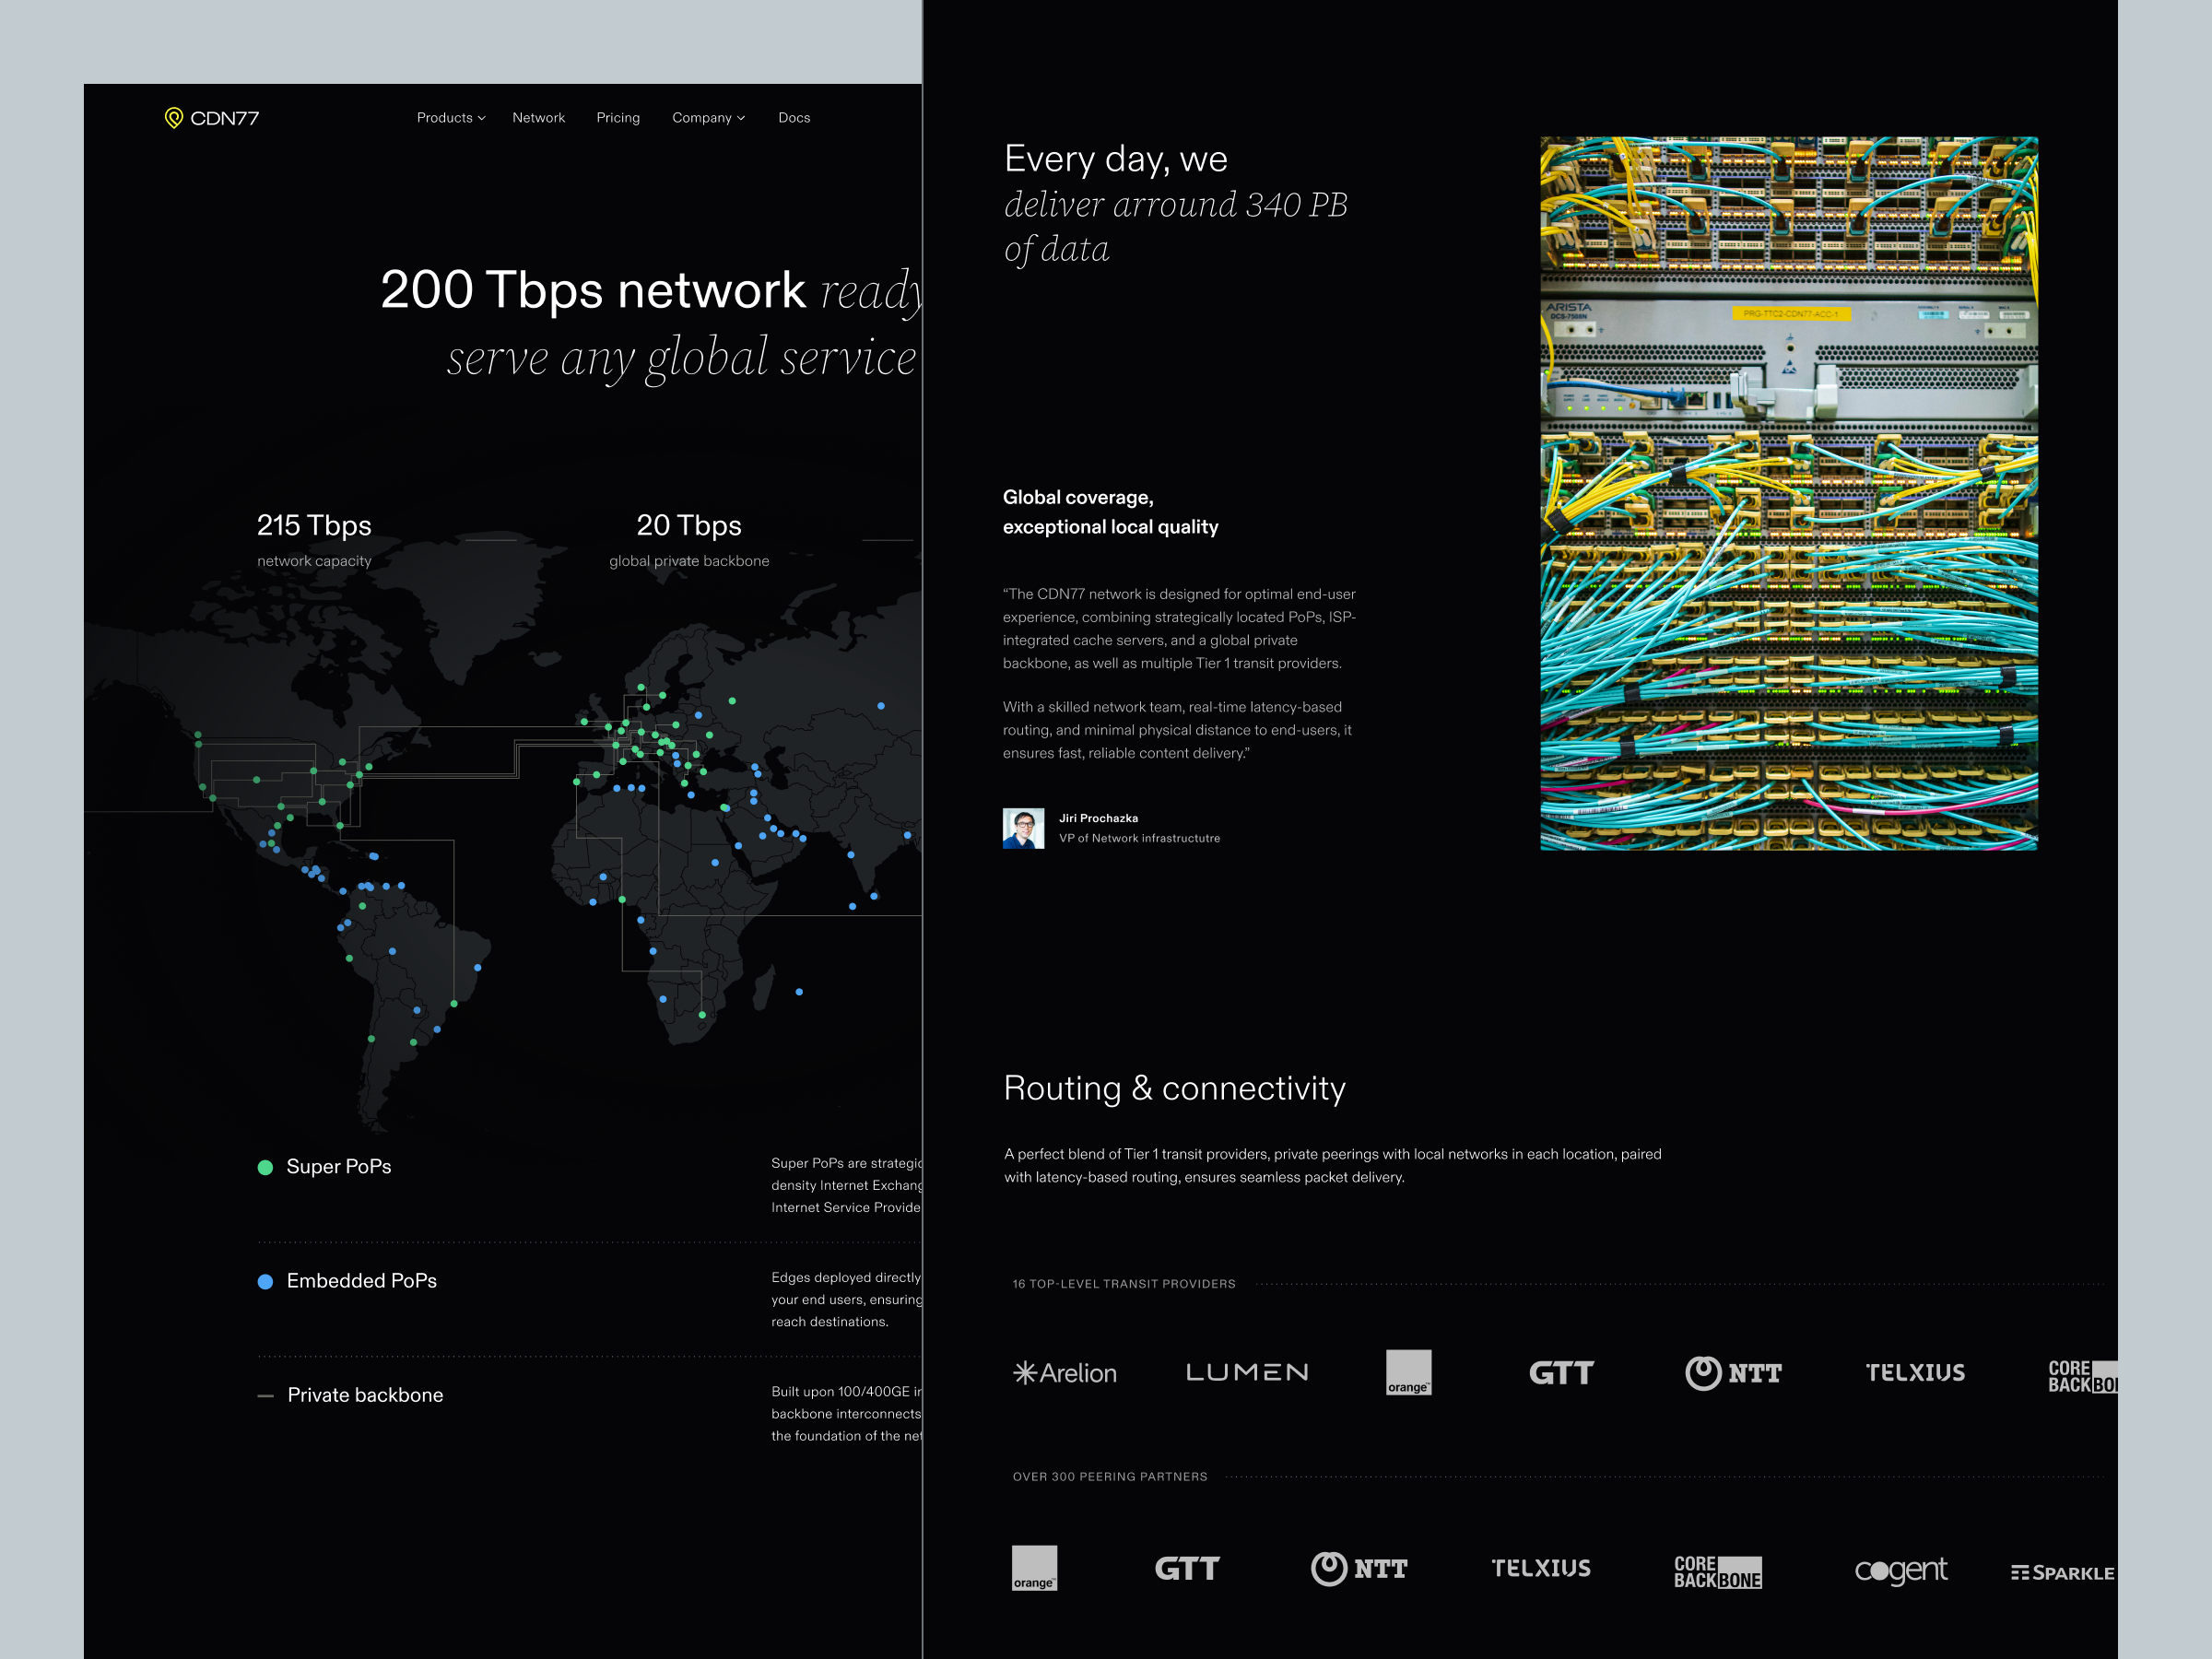
Task: Toggle the Super PoPs map legend marker
Action: coord(266,1166)
